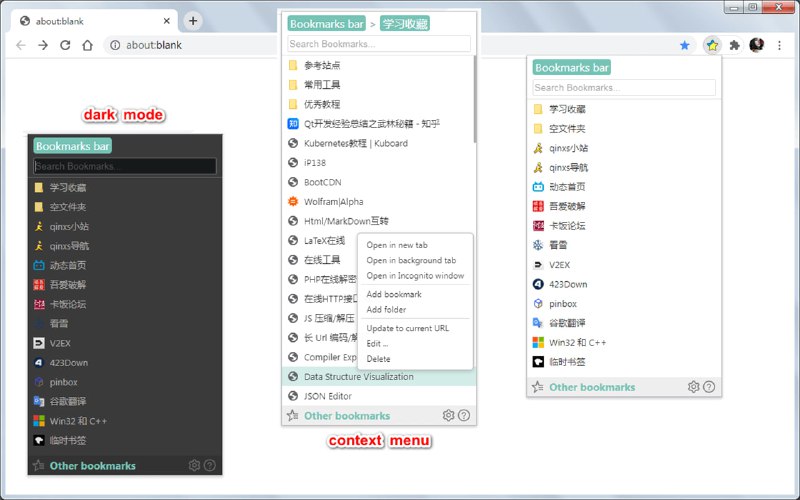Reload the page with the refresh icon
Image resolution: width=800 pixels, height=500 pixels.
point(65,45)
